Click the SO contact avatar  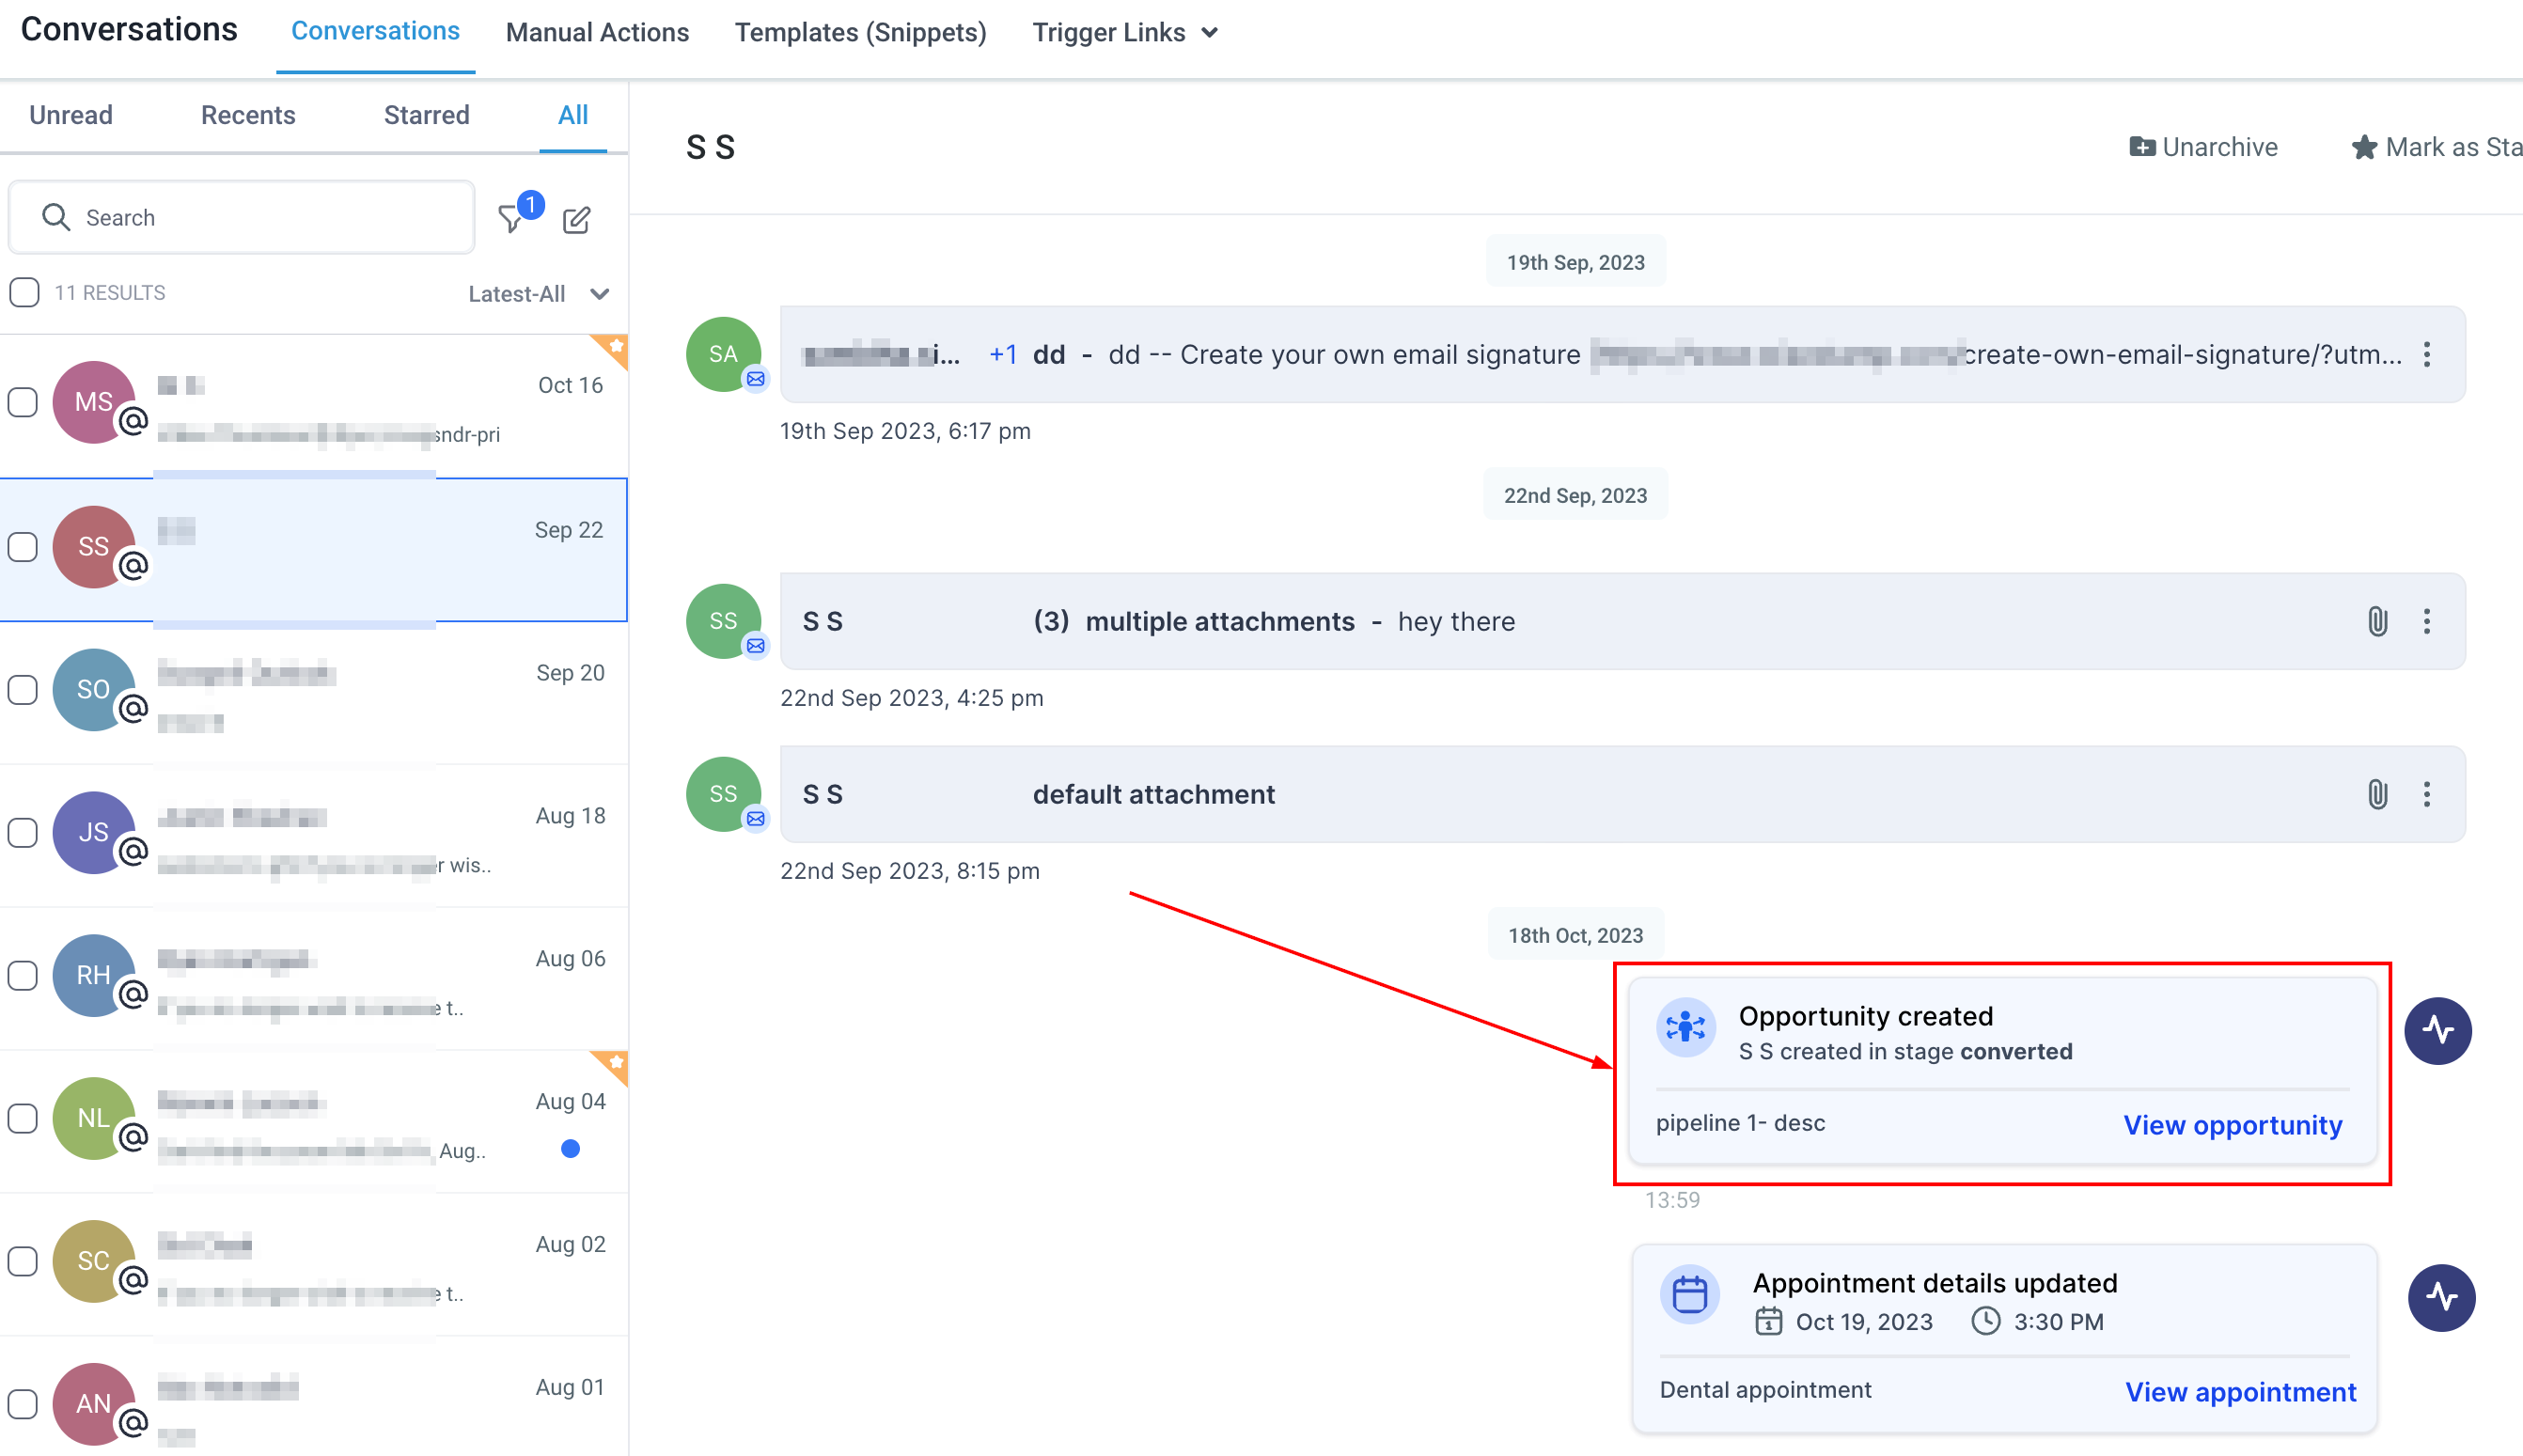[x=94, y=689]
